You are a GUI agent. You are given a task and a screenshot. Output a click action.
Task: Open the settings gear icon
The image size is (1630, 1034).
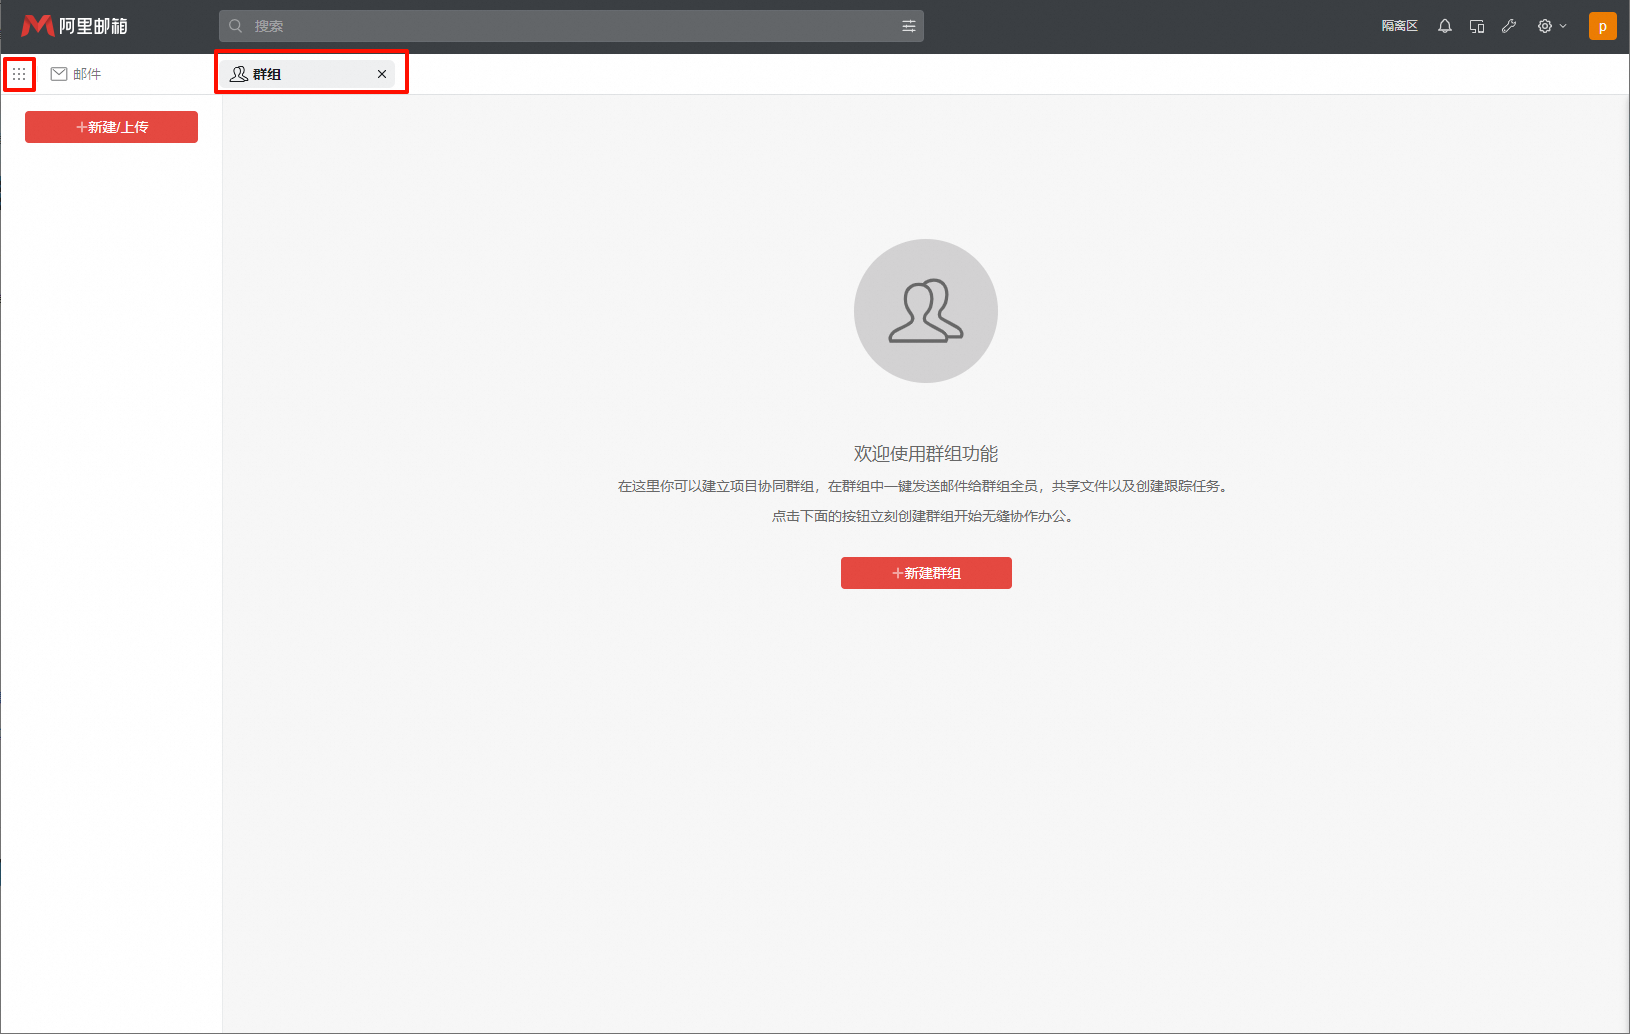(1545, 26)
